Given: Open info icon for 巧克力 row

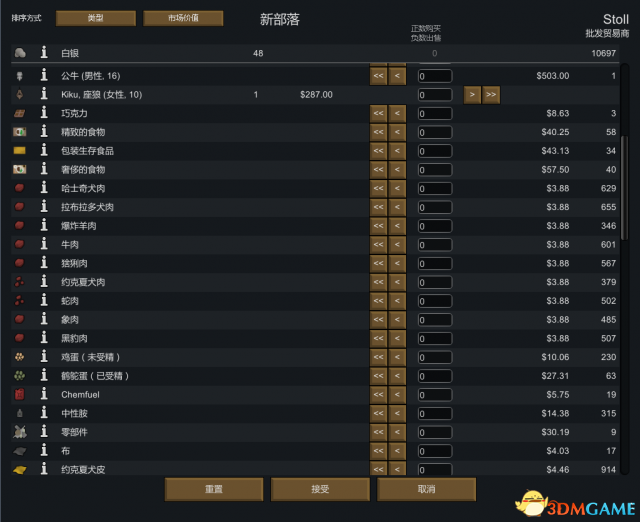Looking at the screenshot, I should click(x=44, y=113).
